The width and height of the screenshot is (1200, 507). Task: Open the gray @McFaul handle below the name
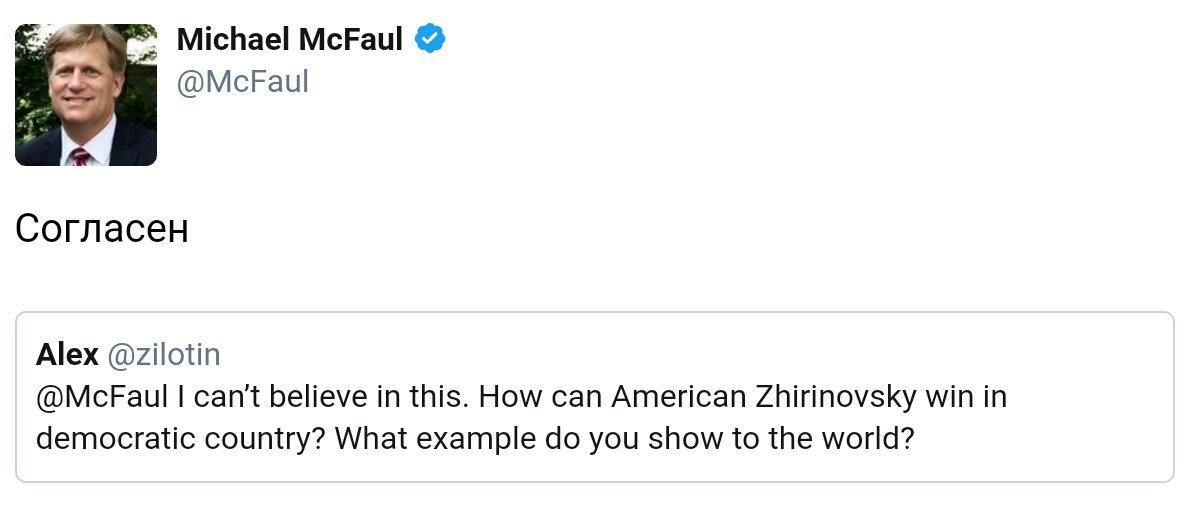click(243, 81)
